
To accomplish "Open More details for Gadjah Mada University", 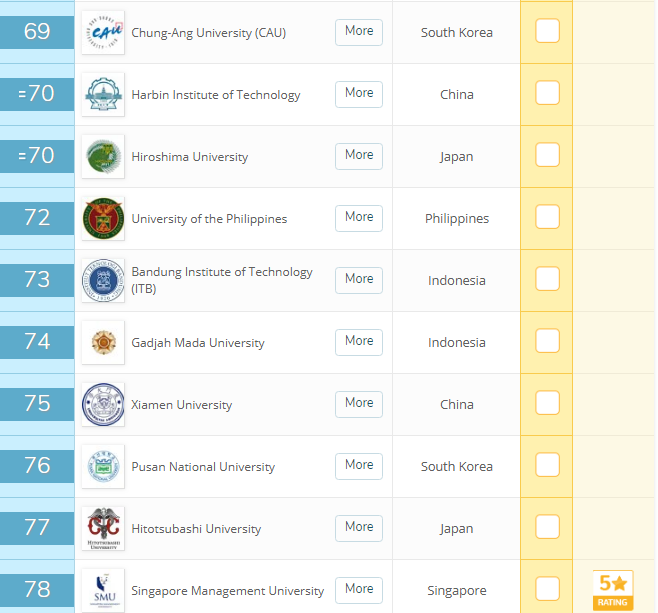I will 359,342.
